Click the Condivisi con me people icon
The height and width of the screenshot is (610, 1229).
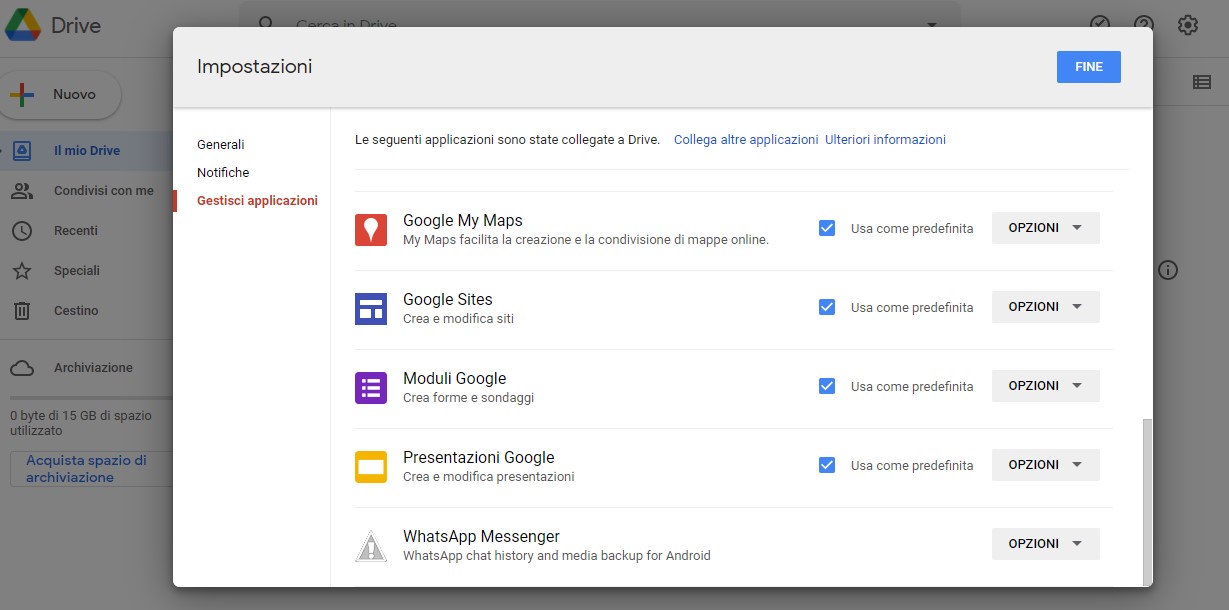(x=22, y=191)
